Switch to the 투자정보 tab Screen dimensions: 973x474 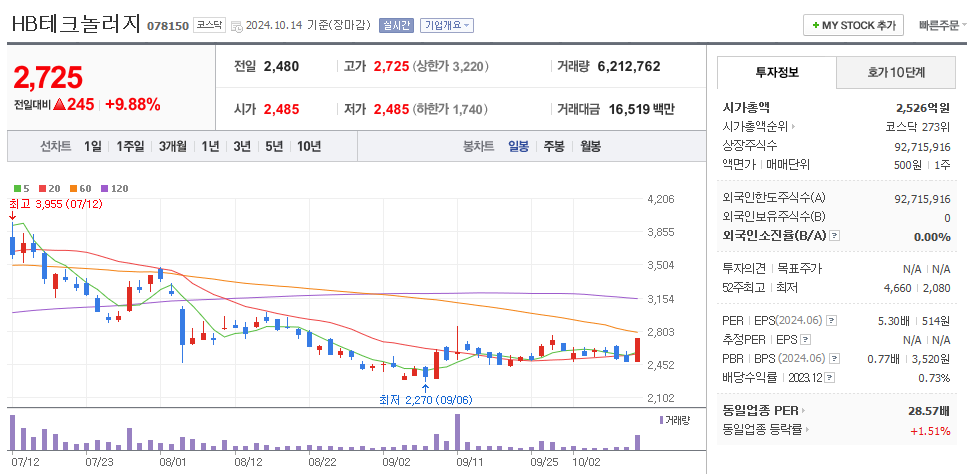(777, 73)
